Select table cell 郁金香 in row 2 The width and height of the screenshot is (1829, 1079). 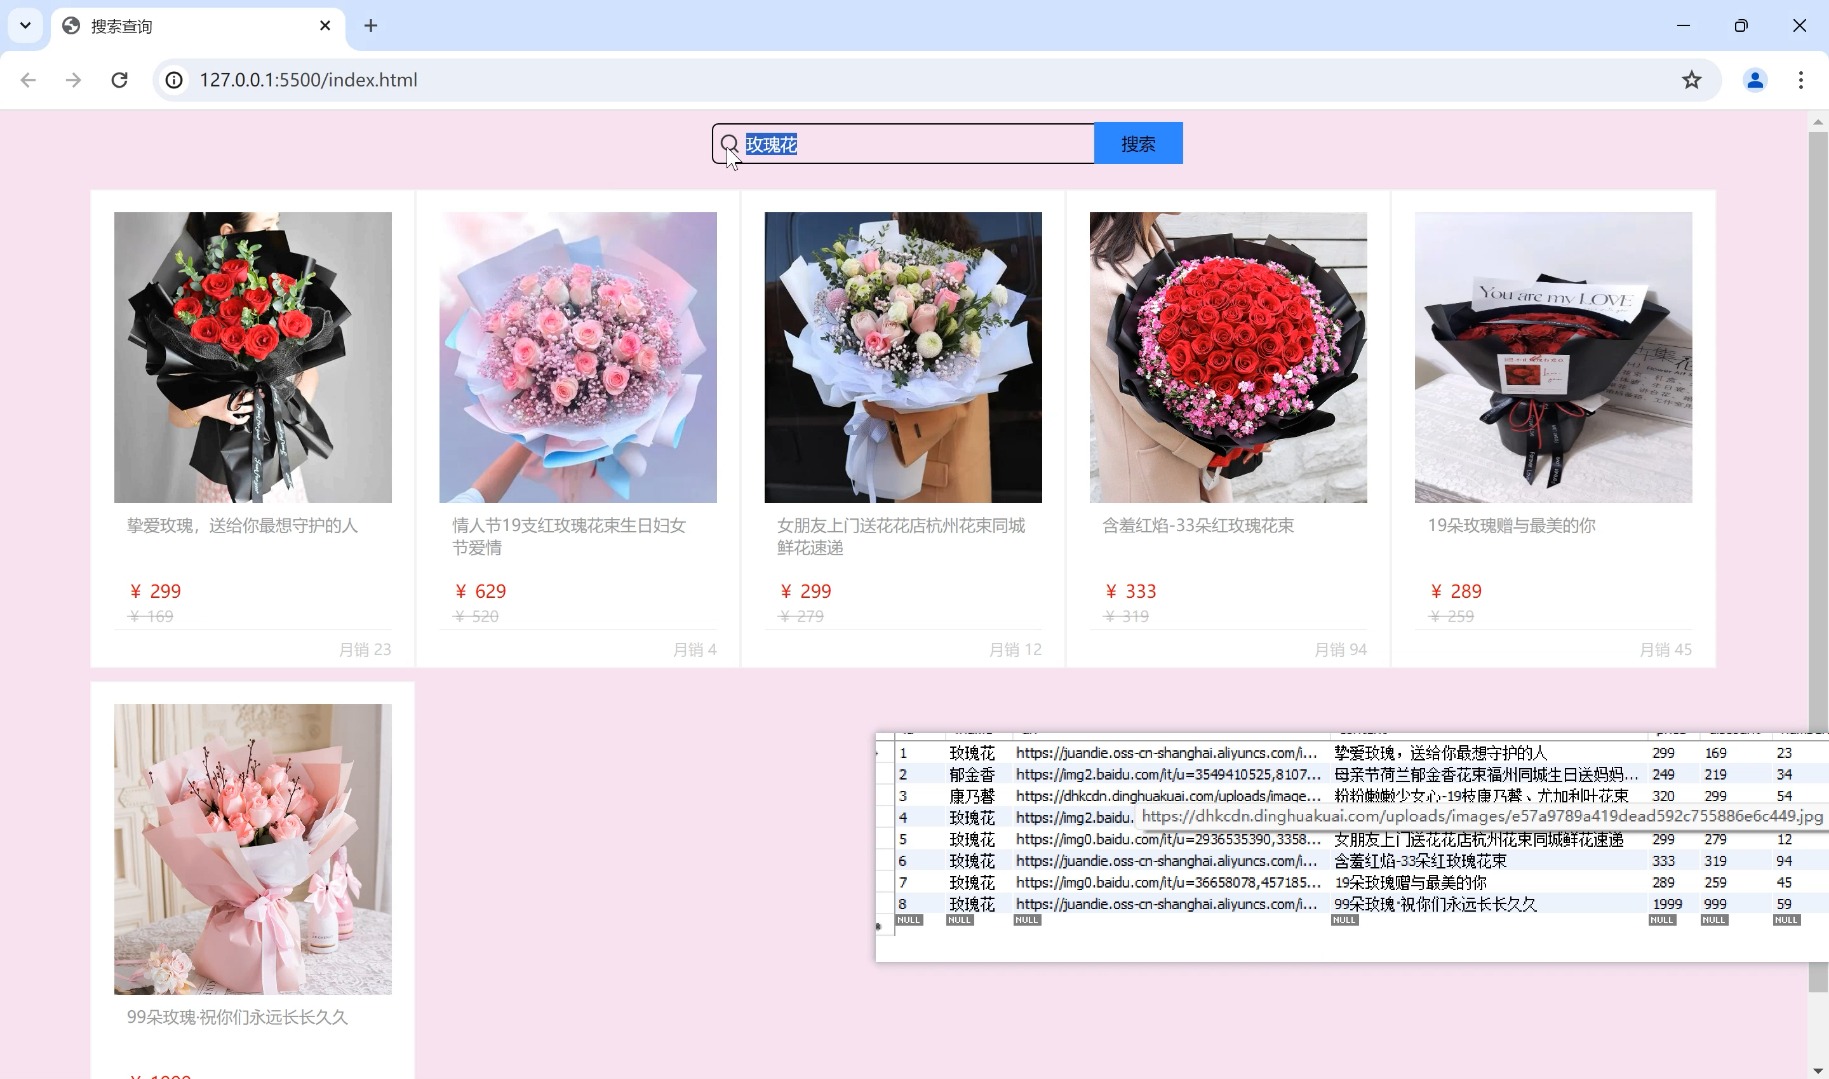coord(972,775)
